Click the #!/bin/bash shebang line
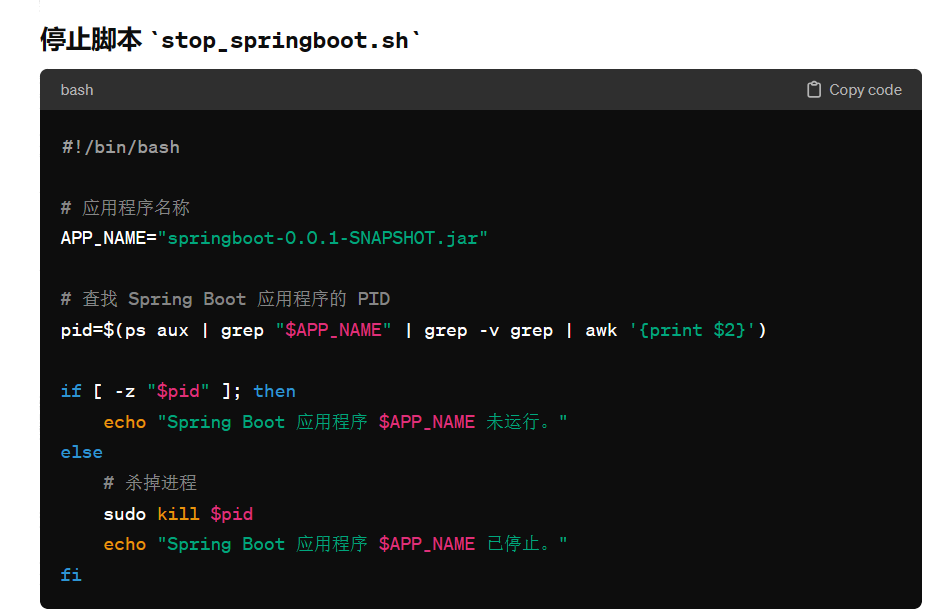The height and width of the screenshot is (615, 944). click(120, 147)
